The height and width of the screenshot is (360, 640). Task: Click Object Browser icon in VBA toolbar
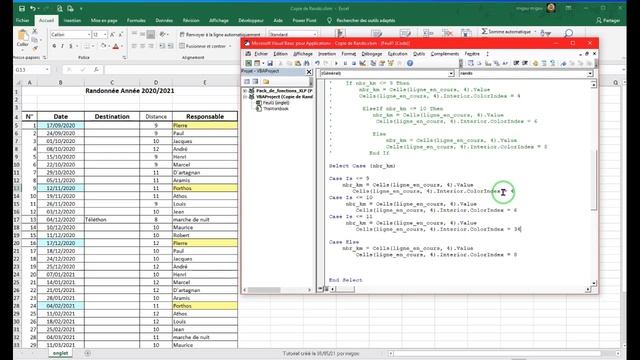coord(391,63)
